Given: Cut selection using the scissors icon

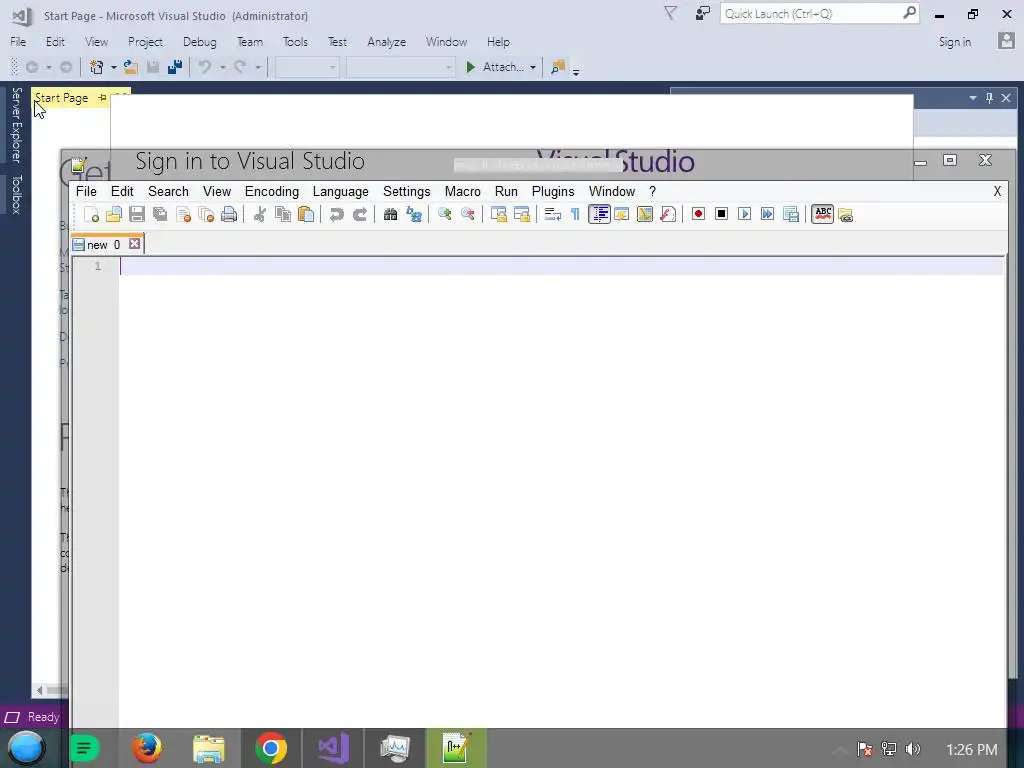Looking at the screenshot, I should pos(259,214).
